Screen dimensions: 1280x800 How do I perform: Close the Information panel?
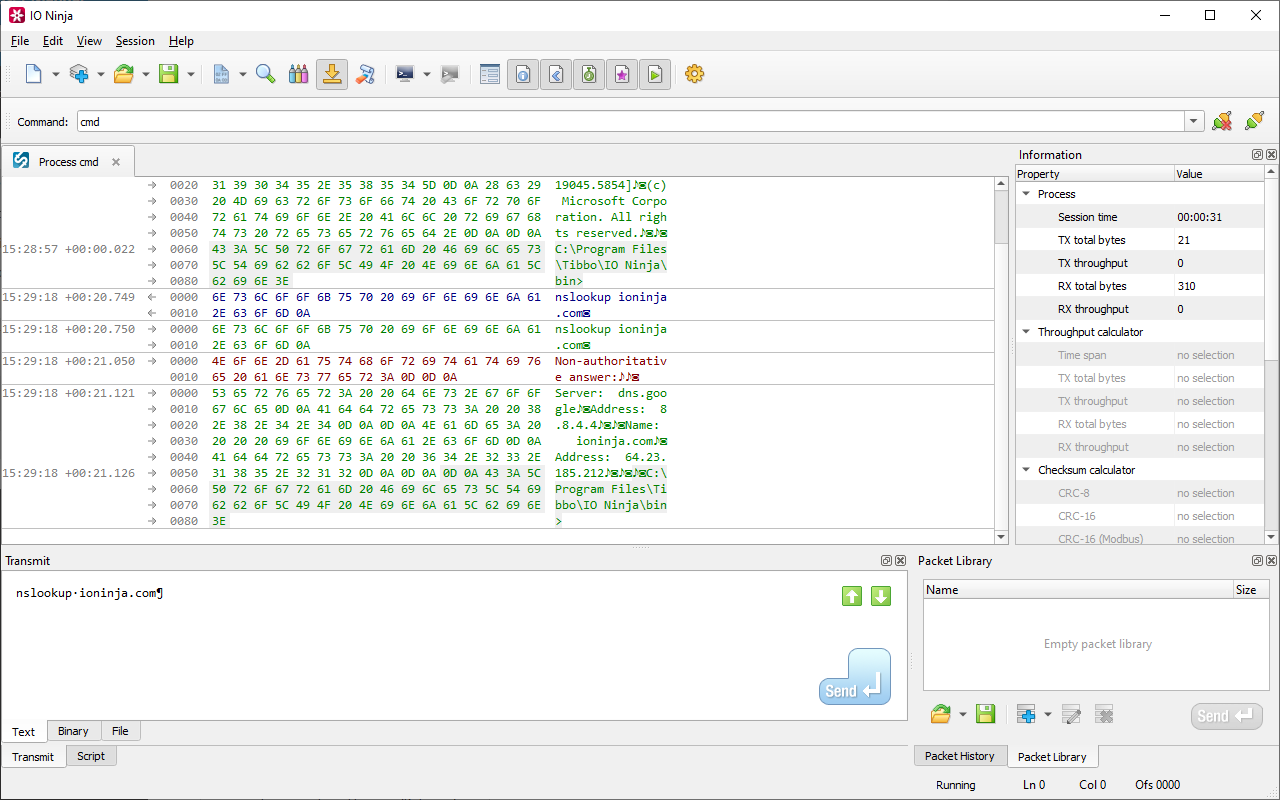click(1272, 155)
